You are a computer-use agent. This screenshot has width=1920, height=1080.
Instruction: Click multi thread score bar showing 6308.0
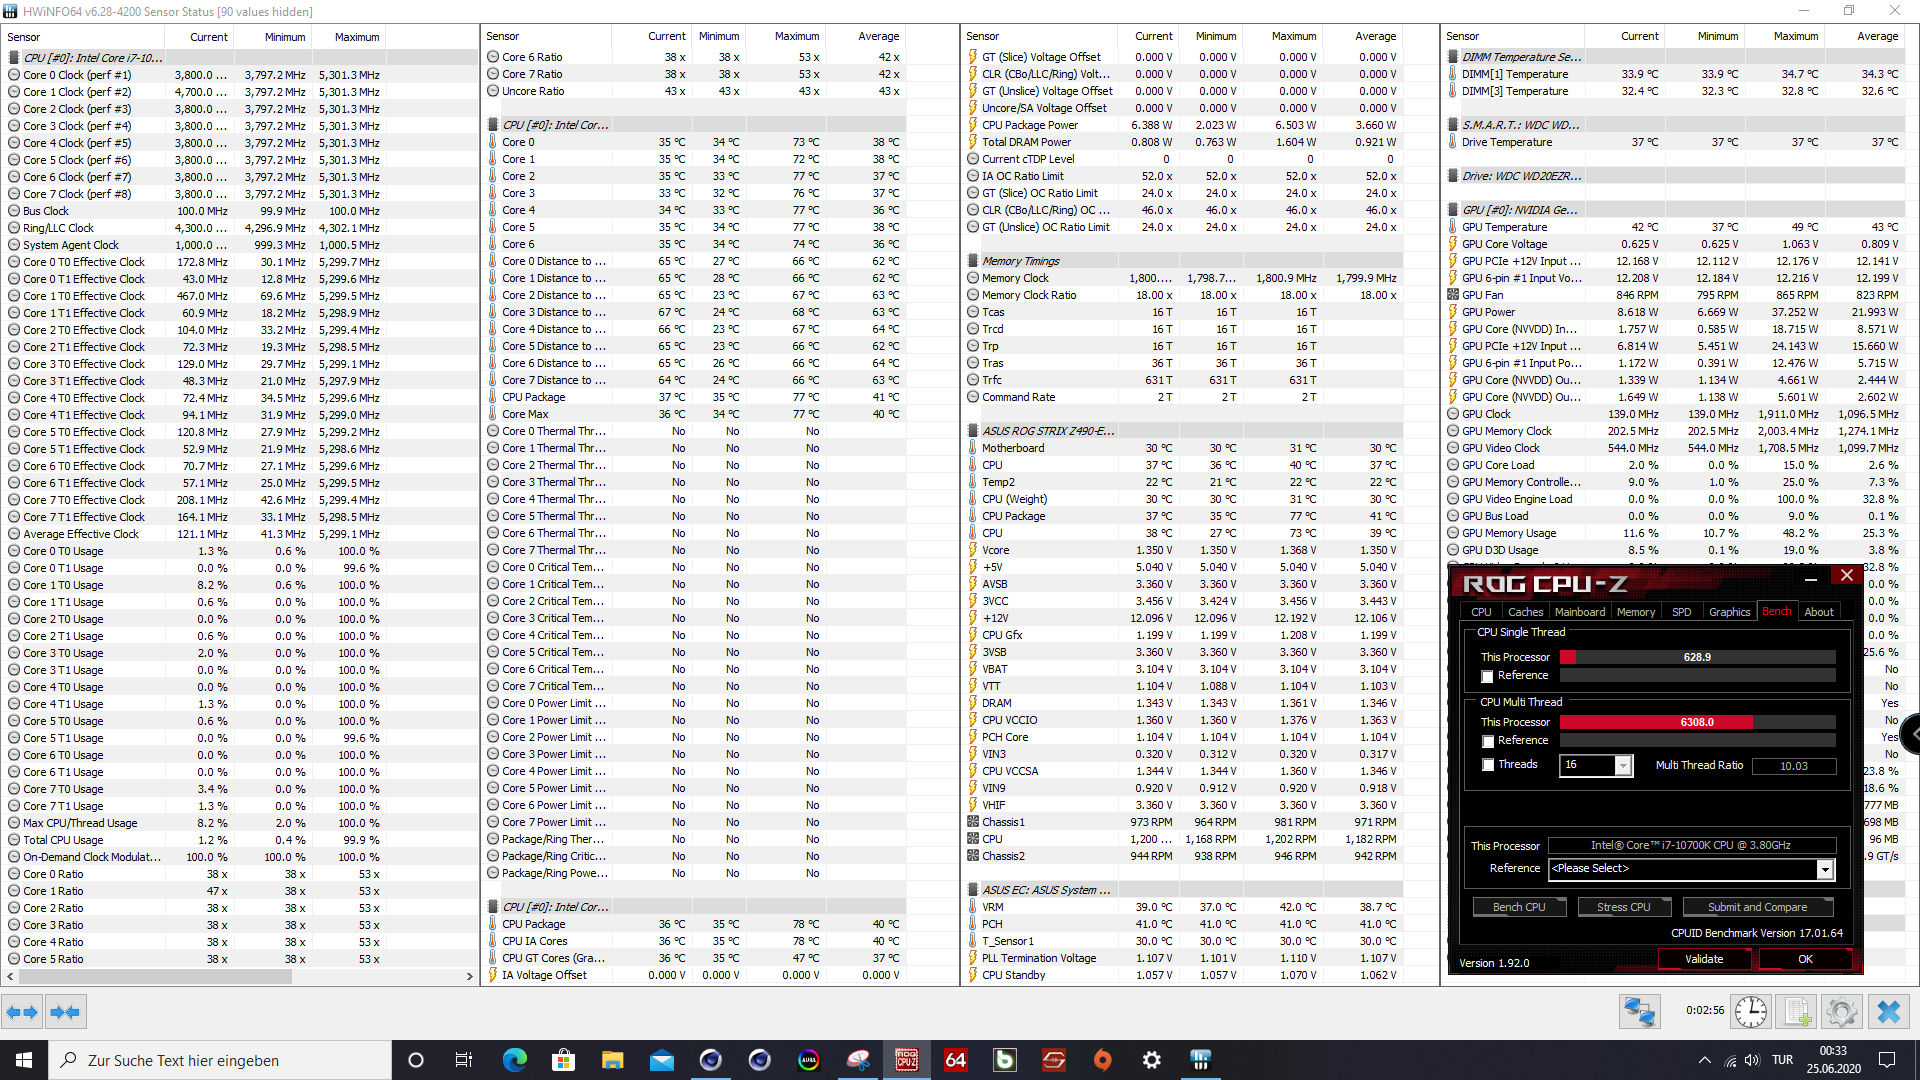tap(1697, 722)
